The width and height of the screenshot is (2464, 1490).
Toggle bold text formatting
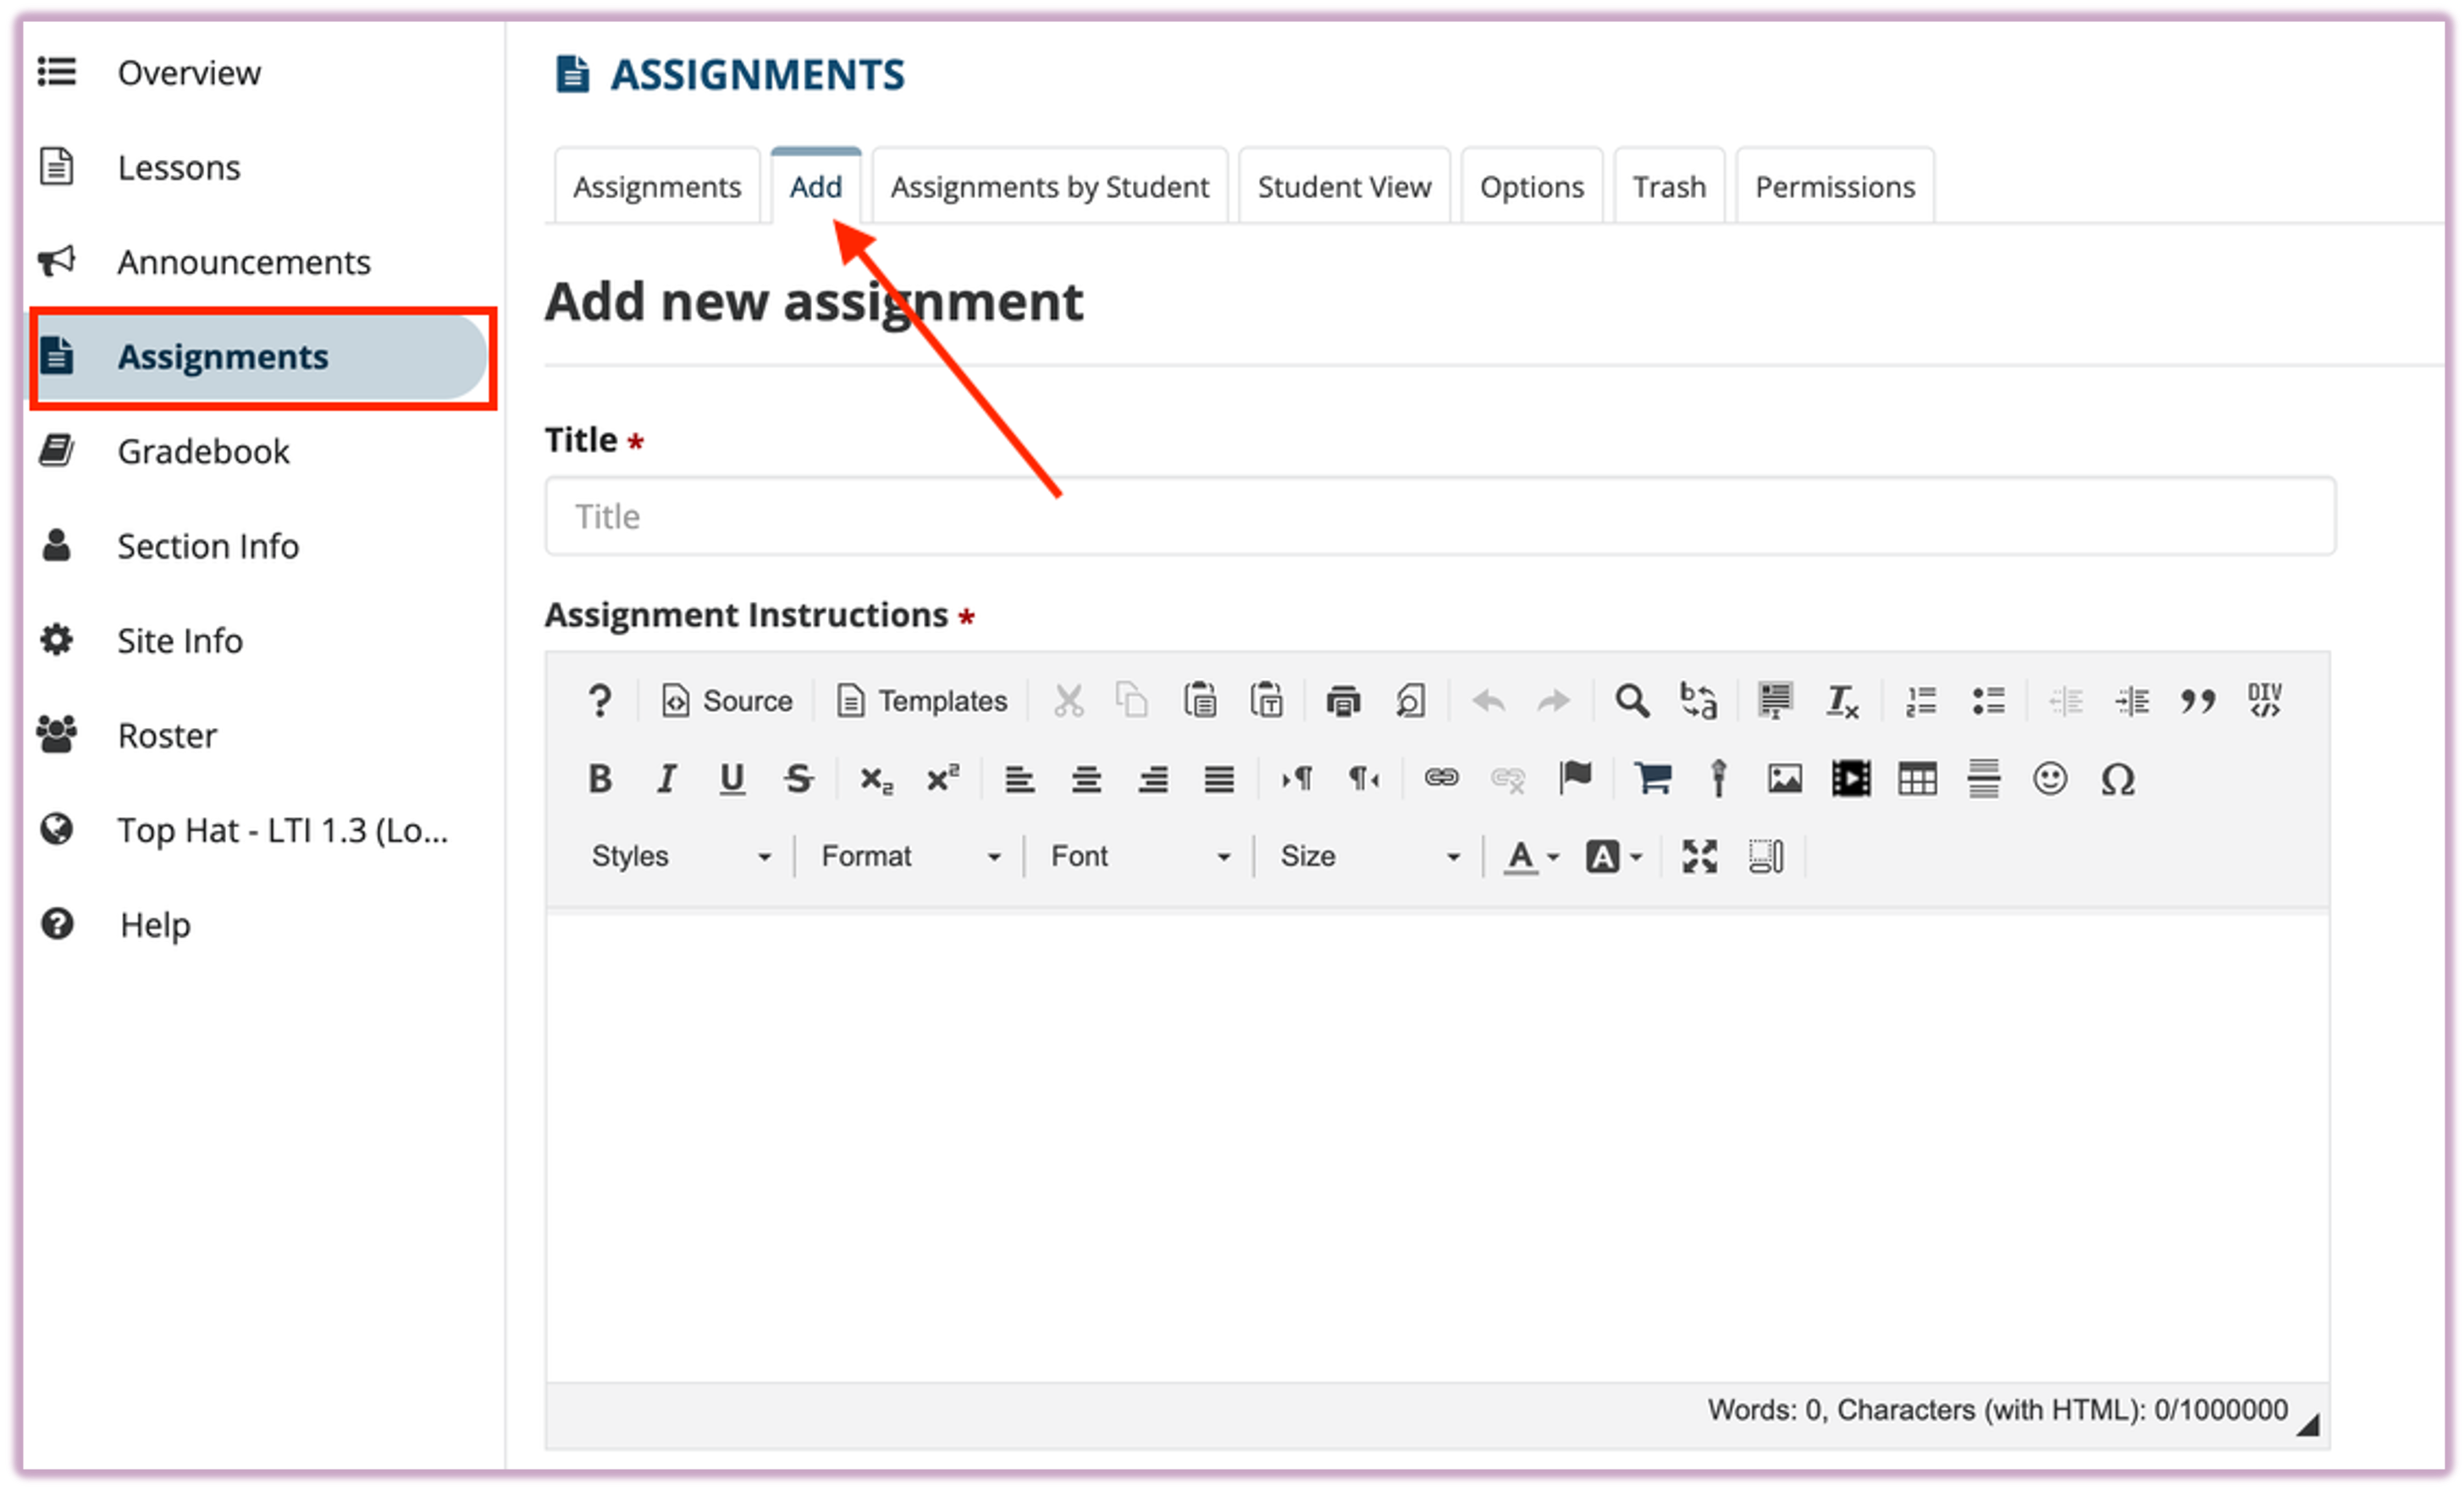pyautogui.click(x=600, y=779)
